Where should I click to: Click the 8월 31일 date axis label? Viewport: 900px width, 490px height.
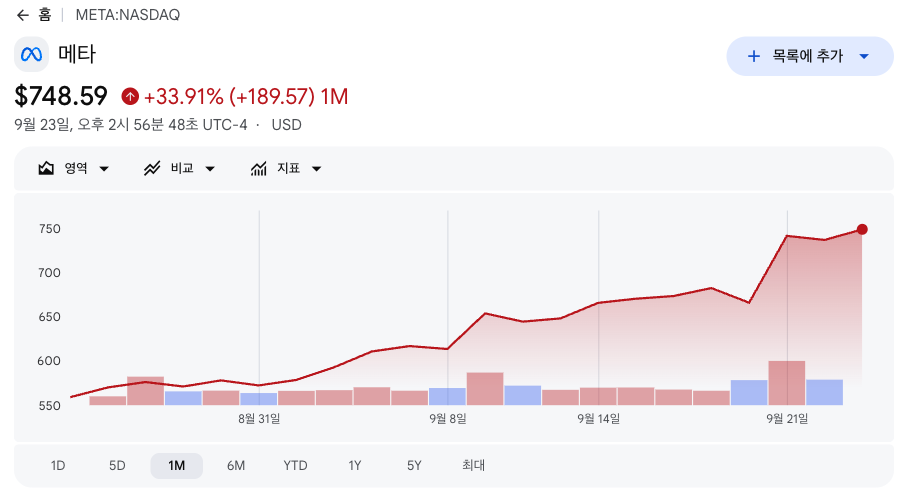pos(259,419)
